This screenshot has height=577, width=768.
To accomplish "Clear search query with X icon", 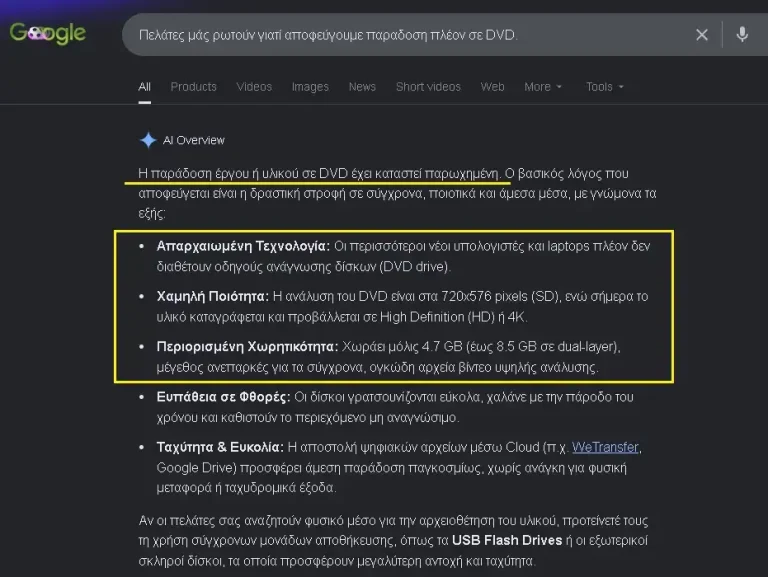I will 701,35.
